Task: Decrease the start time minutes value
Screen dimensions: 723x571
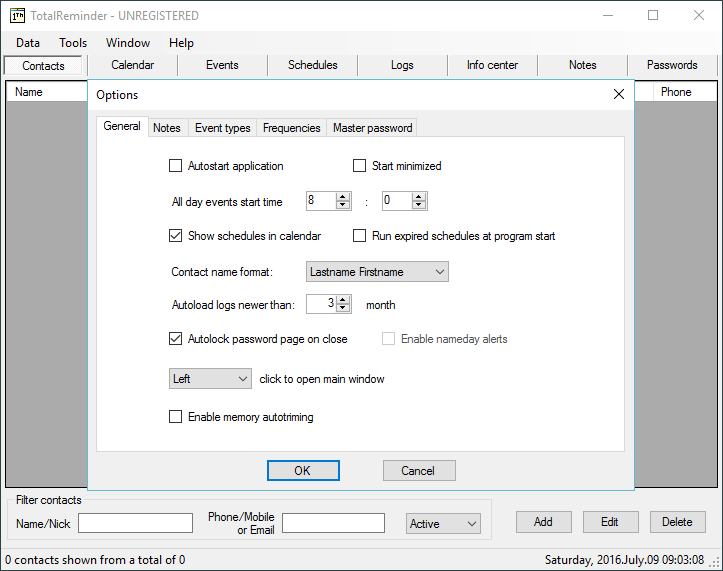Action: (419, 205)
